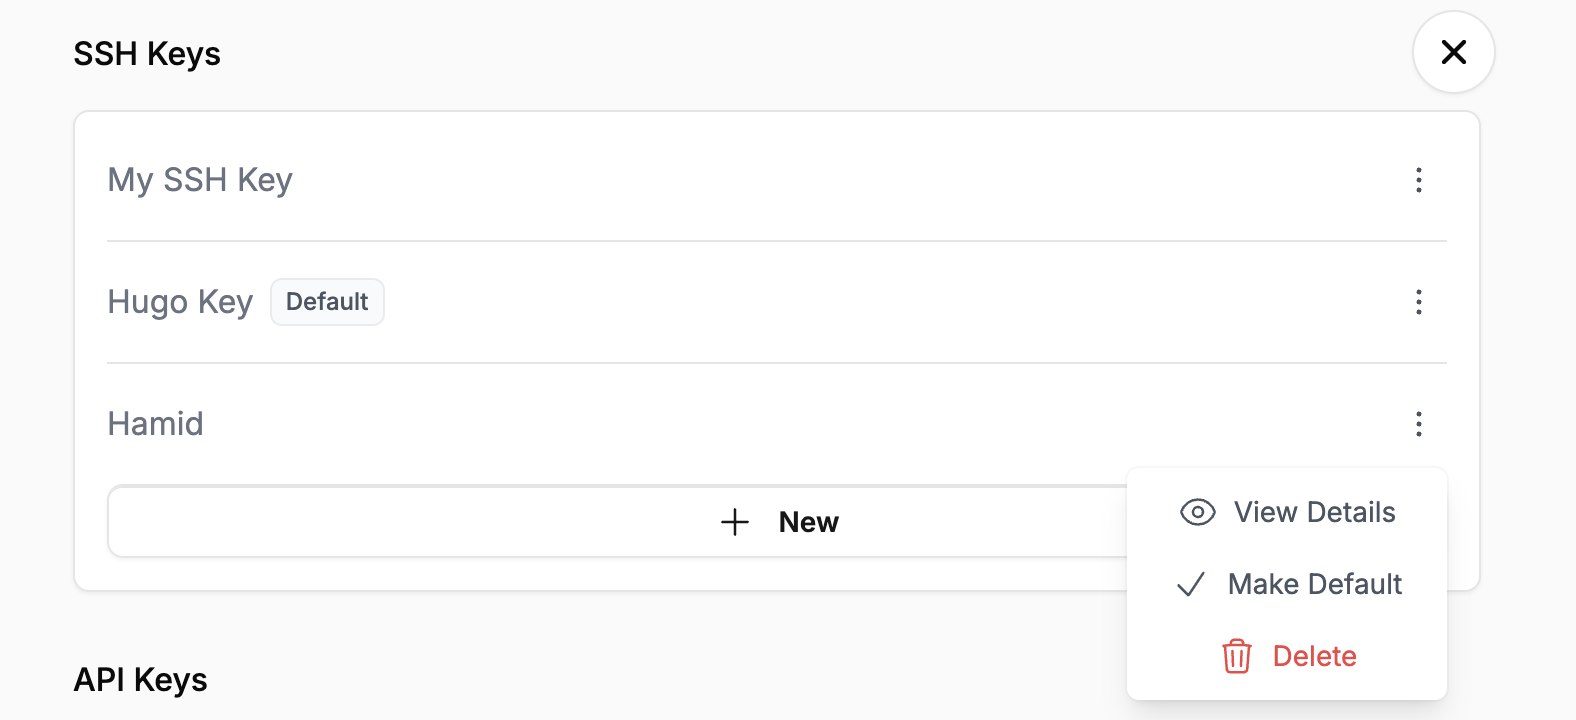Click the checkmark icon beside Make Default

pos(1191,584)
